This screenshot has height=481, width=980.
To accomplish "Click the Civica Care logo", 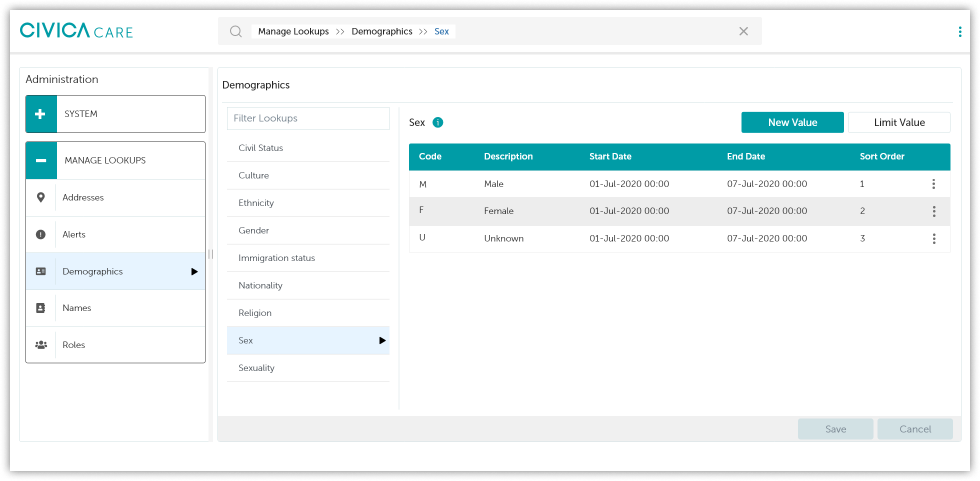I will (76, 31).
